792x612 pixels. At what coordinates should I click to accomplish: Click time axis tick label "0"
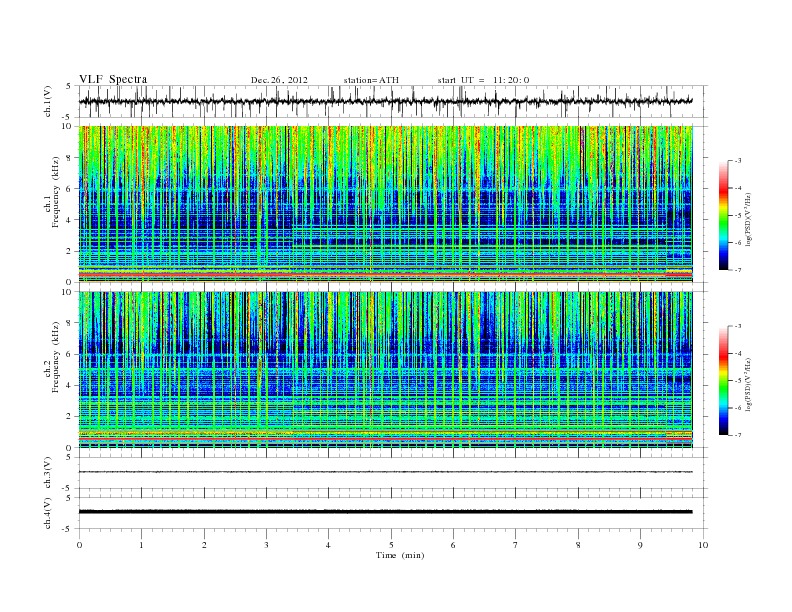tap(79, 545)
